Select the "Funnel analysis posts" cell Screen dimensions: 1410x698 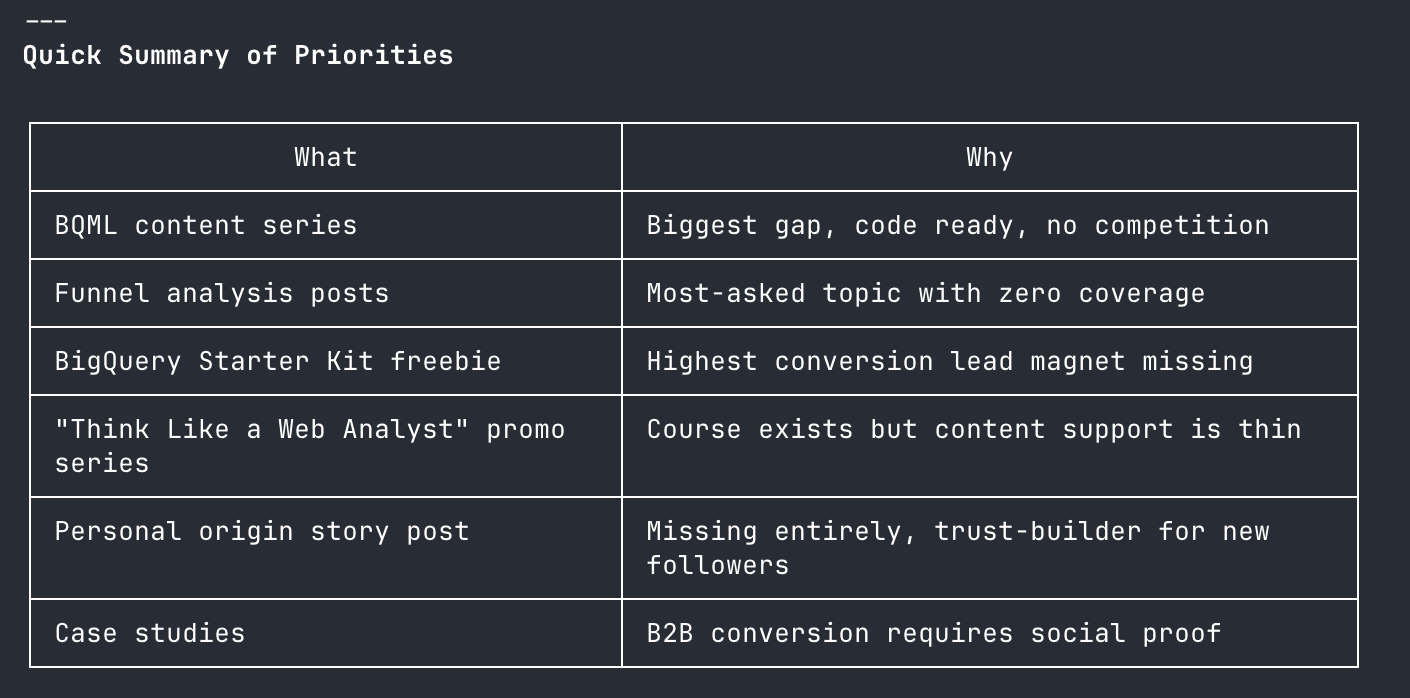221,293
